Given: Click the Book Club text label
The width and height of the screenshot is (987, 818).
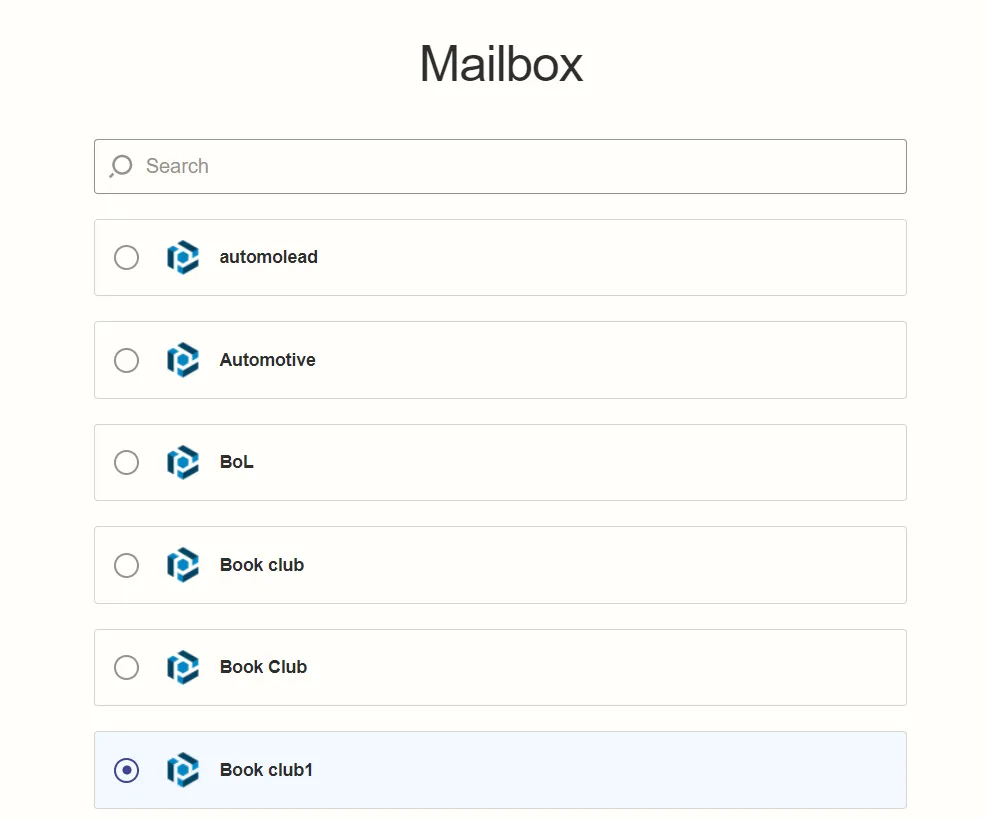Looking at the screenshot, I should coord(263,667).
